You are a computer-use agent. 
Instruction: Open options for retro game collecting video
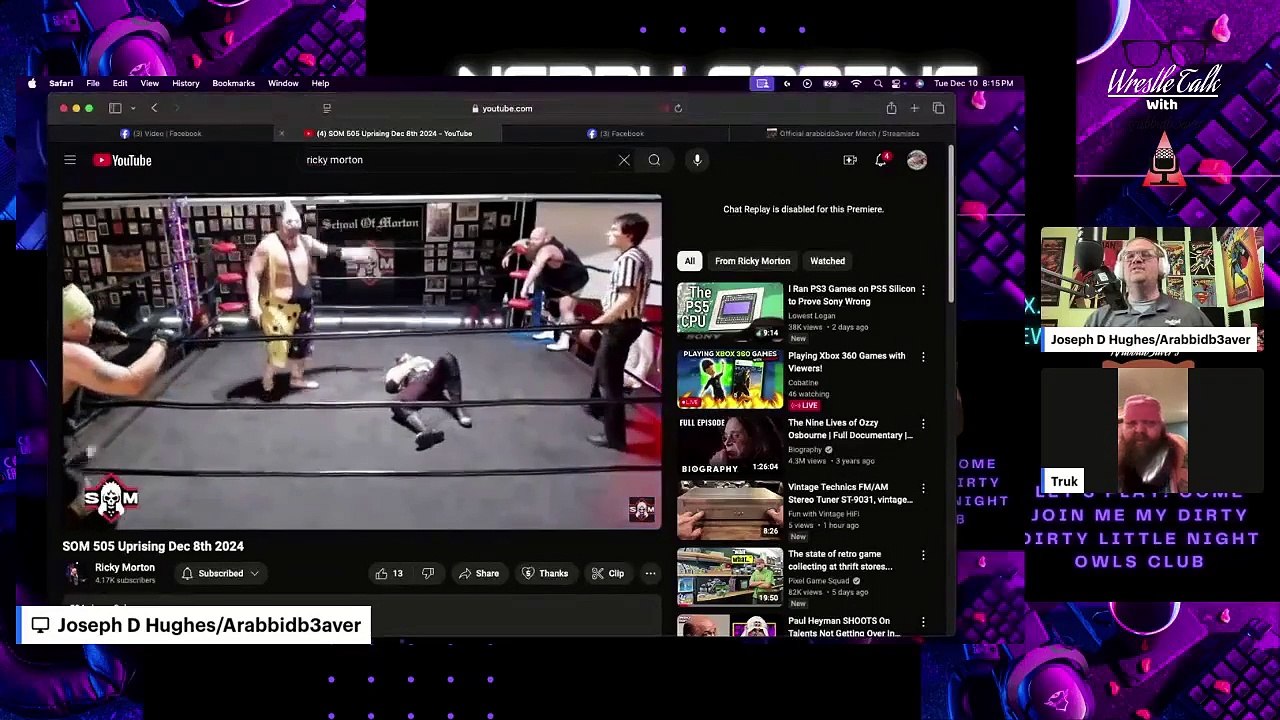[923, 555]
